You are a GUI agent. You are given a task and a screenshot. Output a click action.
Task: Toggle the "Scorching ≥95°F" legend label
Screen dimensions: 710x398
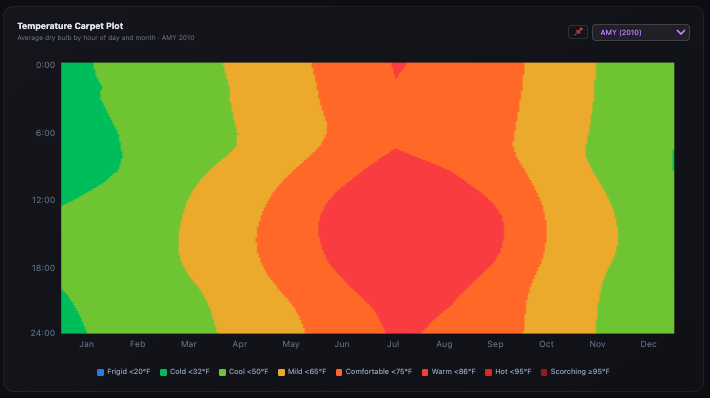pyautogui.click(x=580, y=372)
